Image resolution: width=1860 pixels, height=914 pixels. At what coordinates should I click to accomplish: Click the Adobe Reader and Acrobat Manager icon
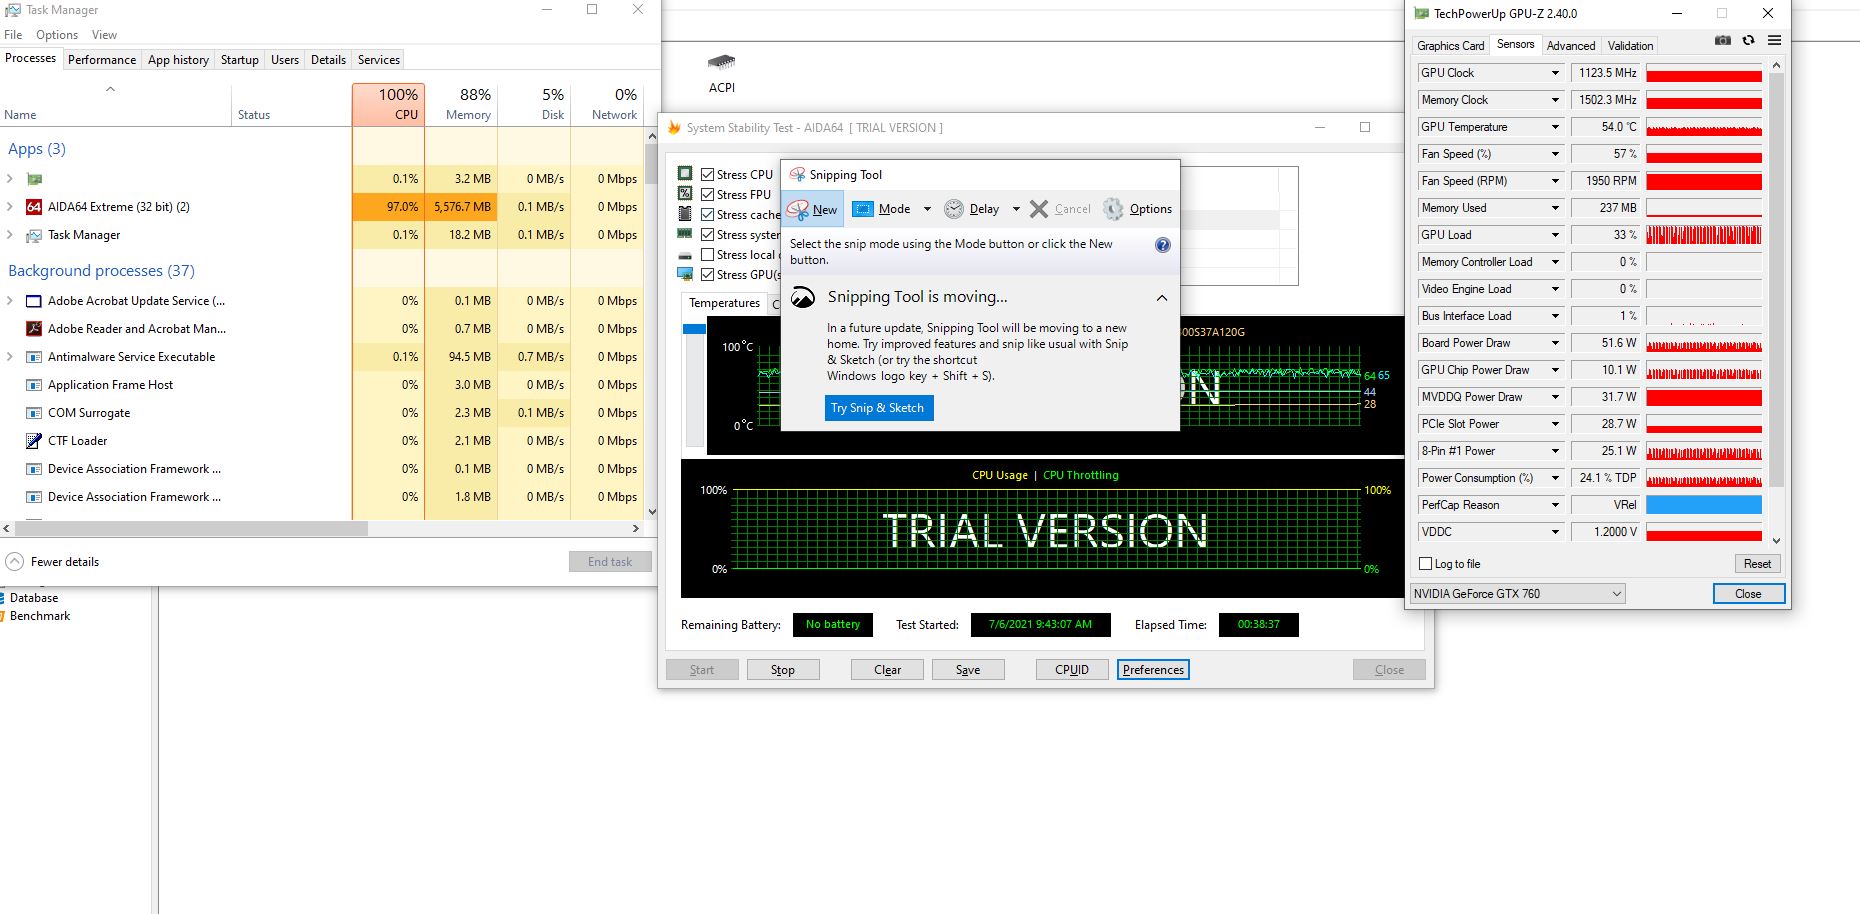pos(34,329)
